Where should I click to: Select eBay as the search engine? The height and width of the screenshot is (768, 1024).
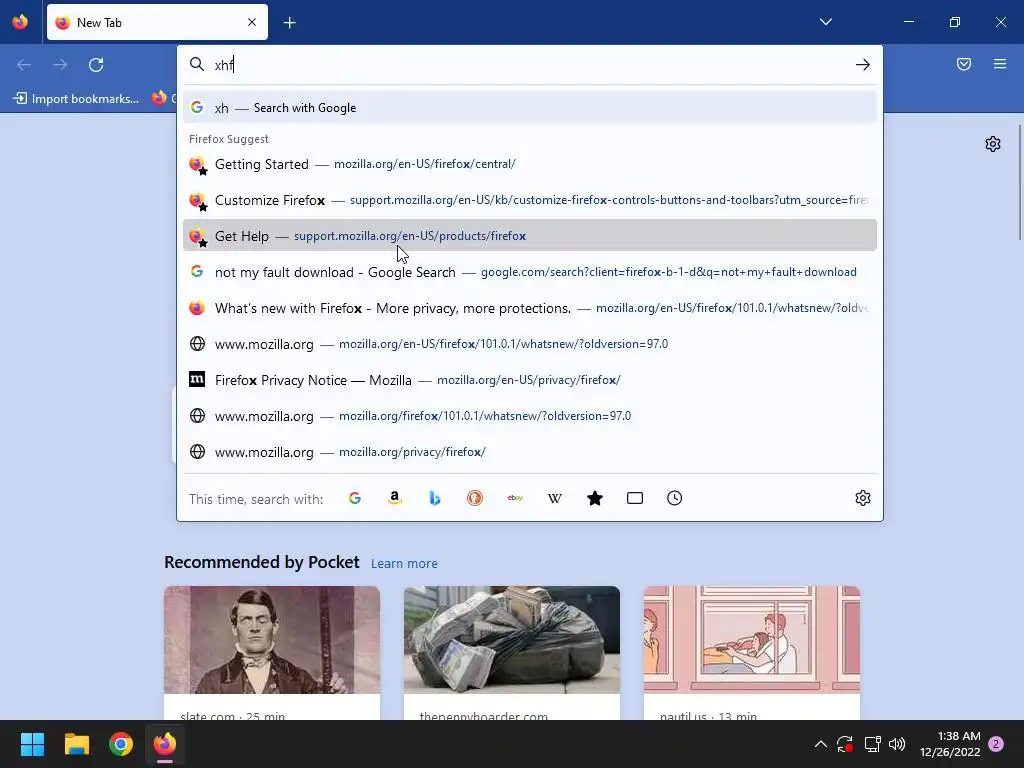point(515,498)
